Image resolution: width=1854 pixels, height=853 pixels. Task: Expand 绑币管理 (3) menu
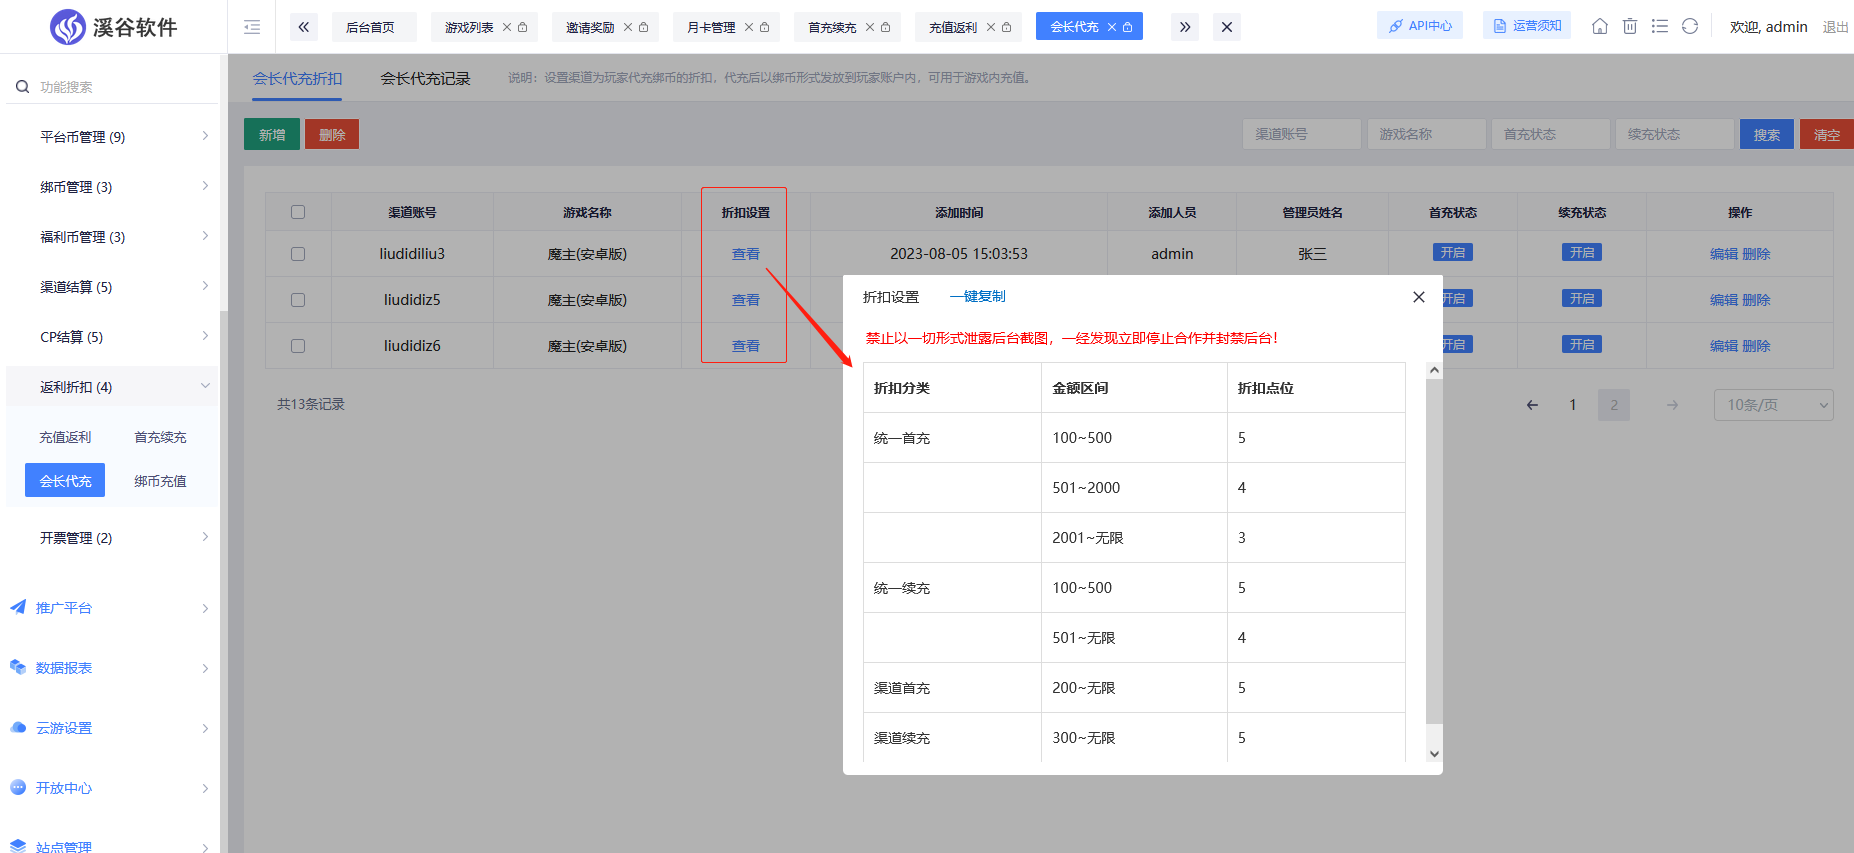(112, 187)
